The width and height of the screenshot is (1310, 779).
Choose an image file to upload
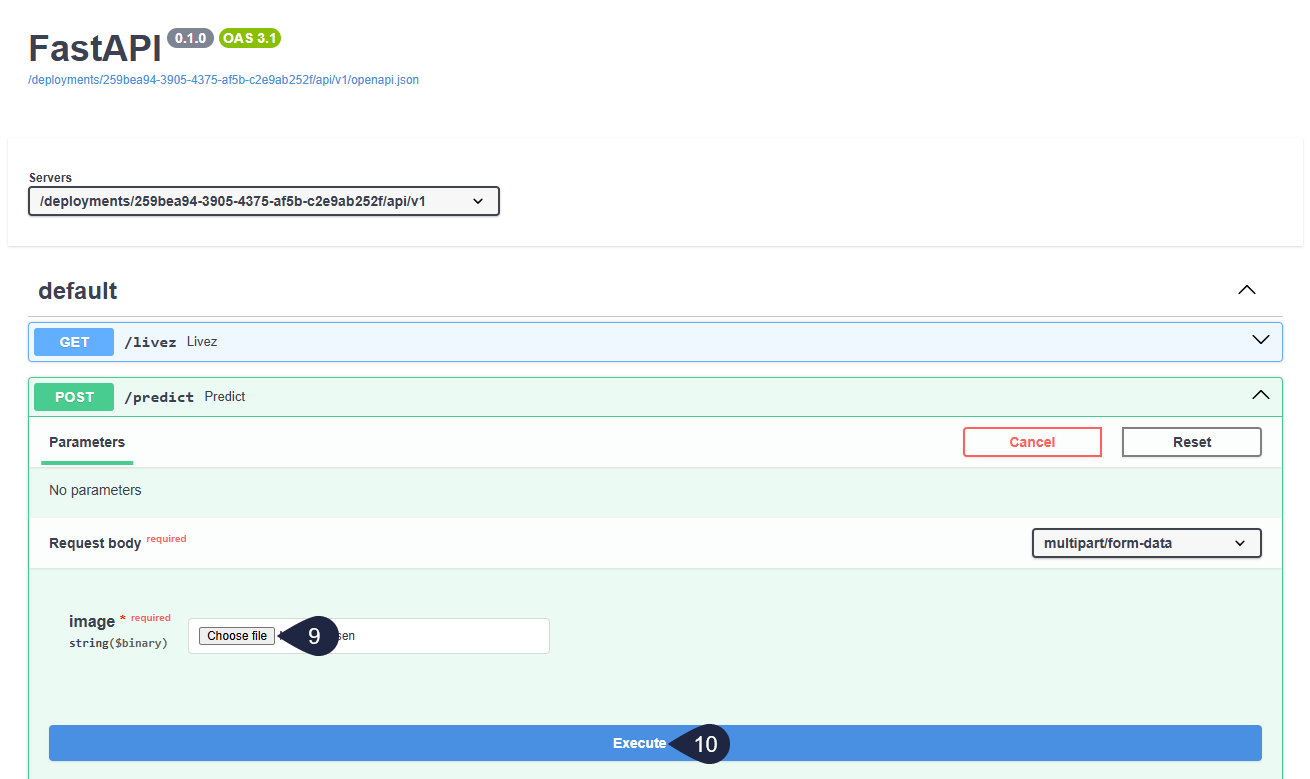coord(237,636)
